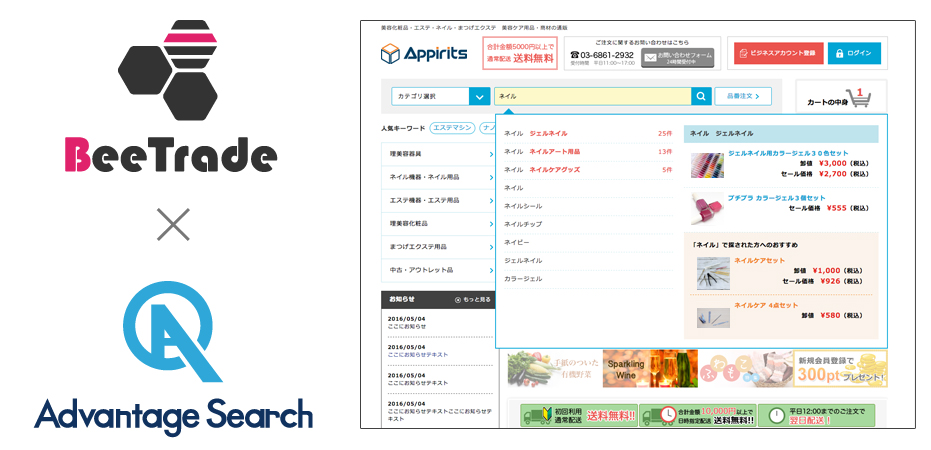Click the 10,000円以上 送料無料 green banner
Screen dimensions: 931x450
point(698,416)
